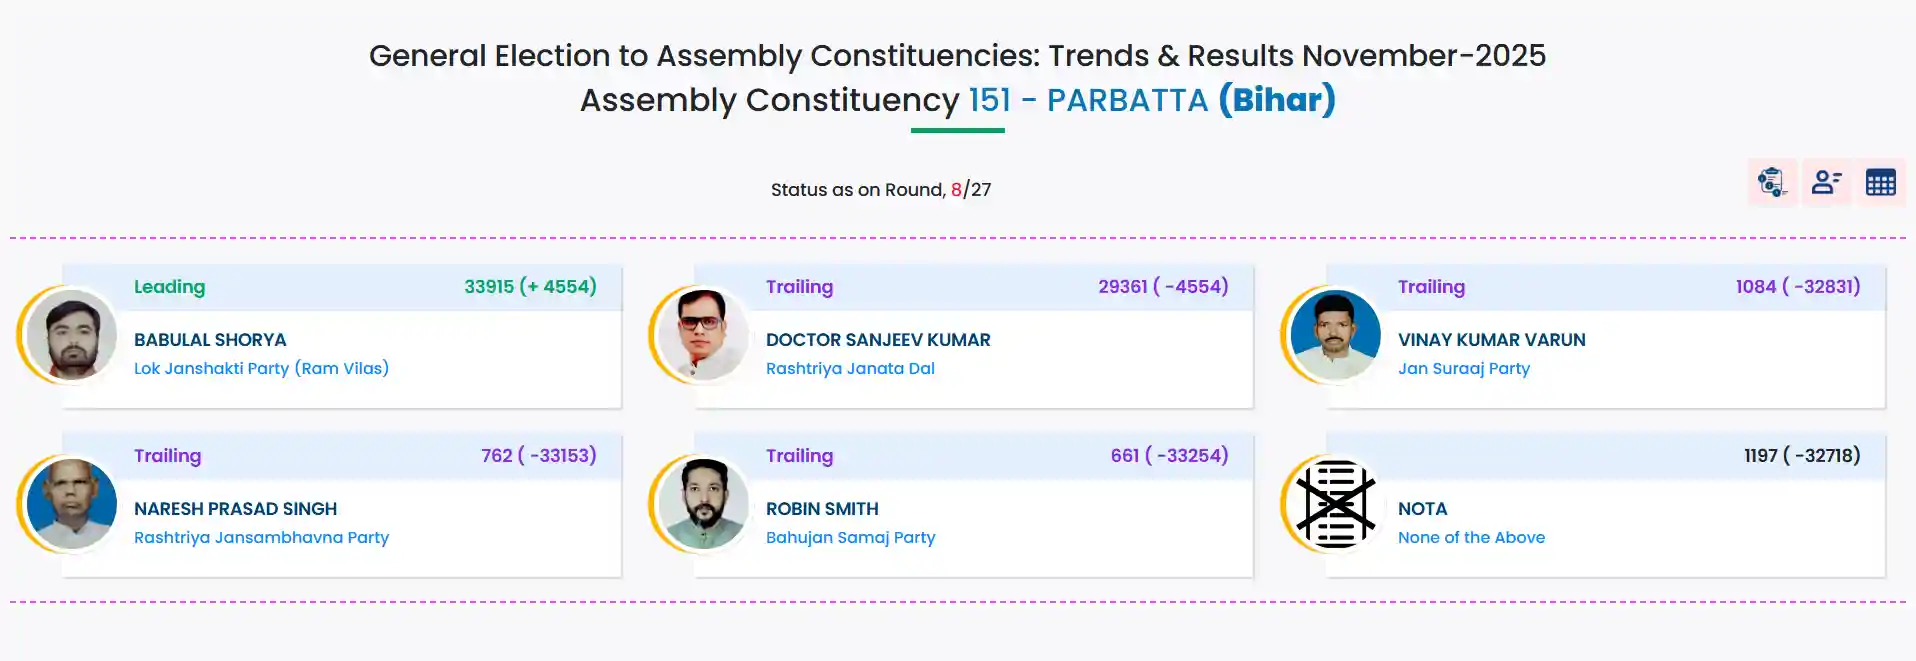Select Rashtriya Jansambhavna Party text

[x=261, y=537]
